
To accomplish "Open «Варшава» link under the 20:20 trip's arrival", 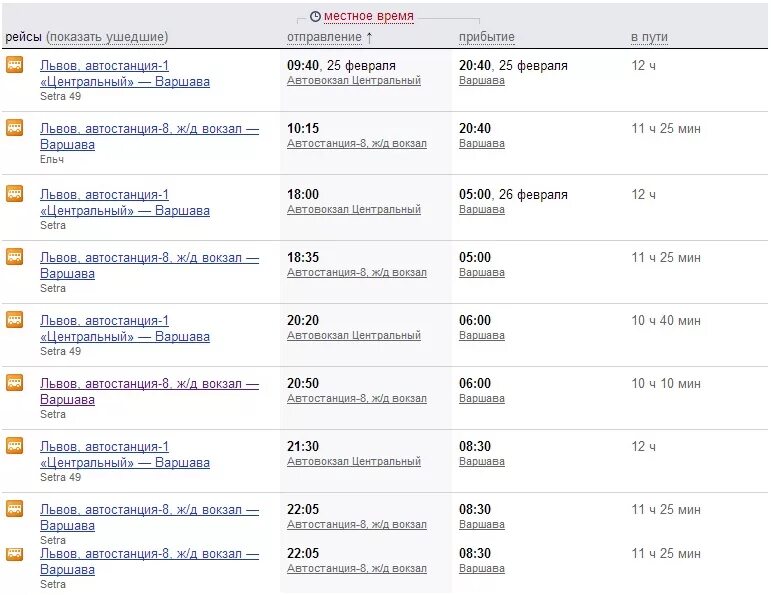I will pyautogui.click(x=481, y=336).
